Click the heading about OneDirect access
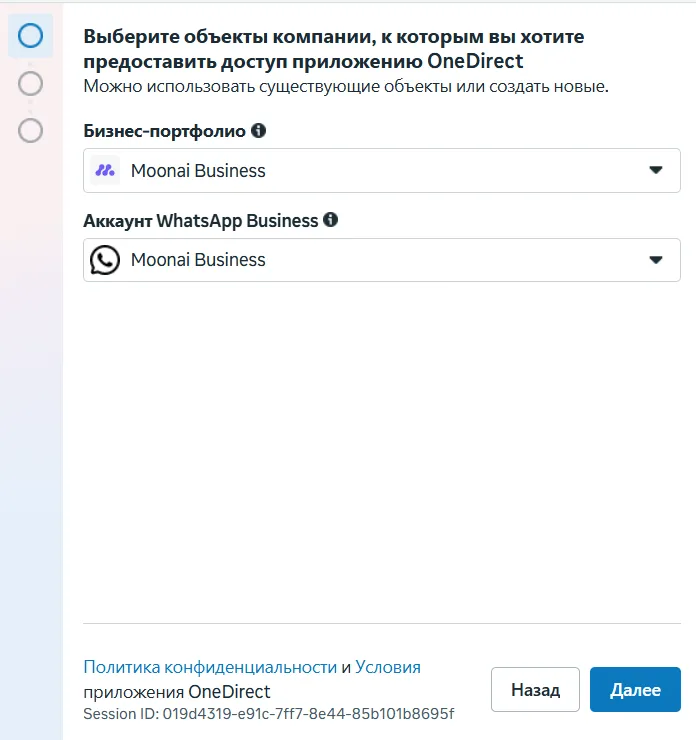This screenshot has width=696, height=740. 334,49
